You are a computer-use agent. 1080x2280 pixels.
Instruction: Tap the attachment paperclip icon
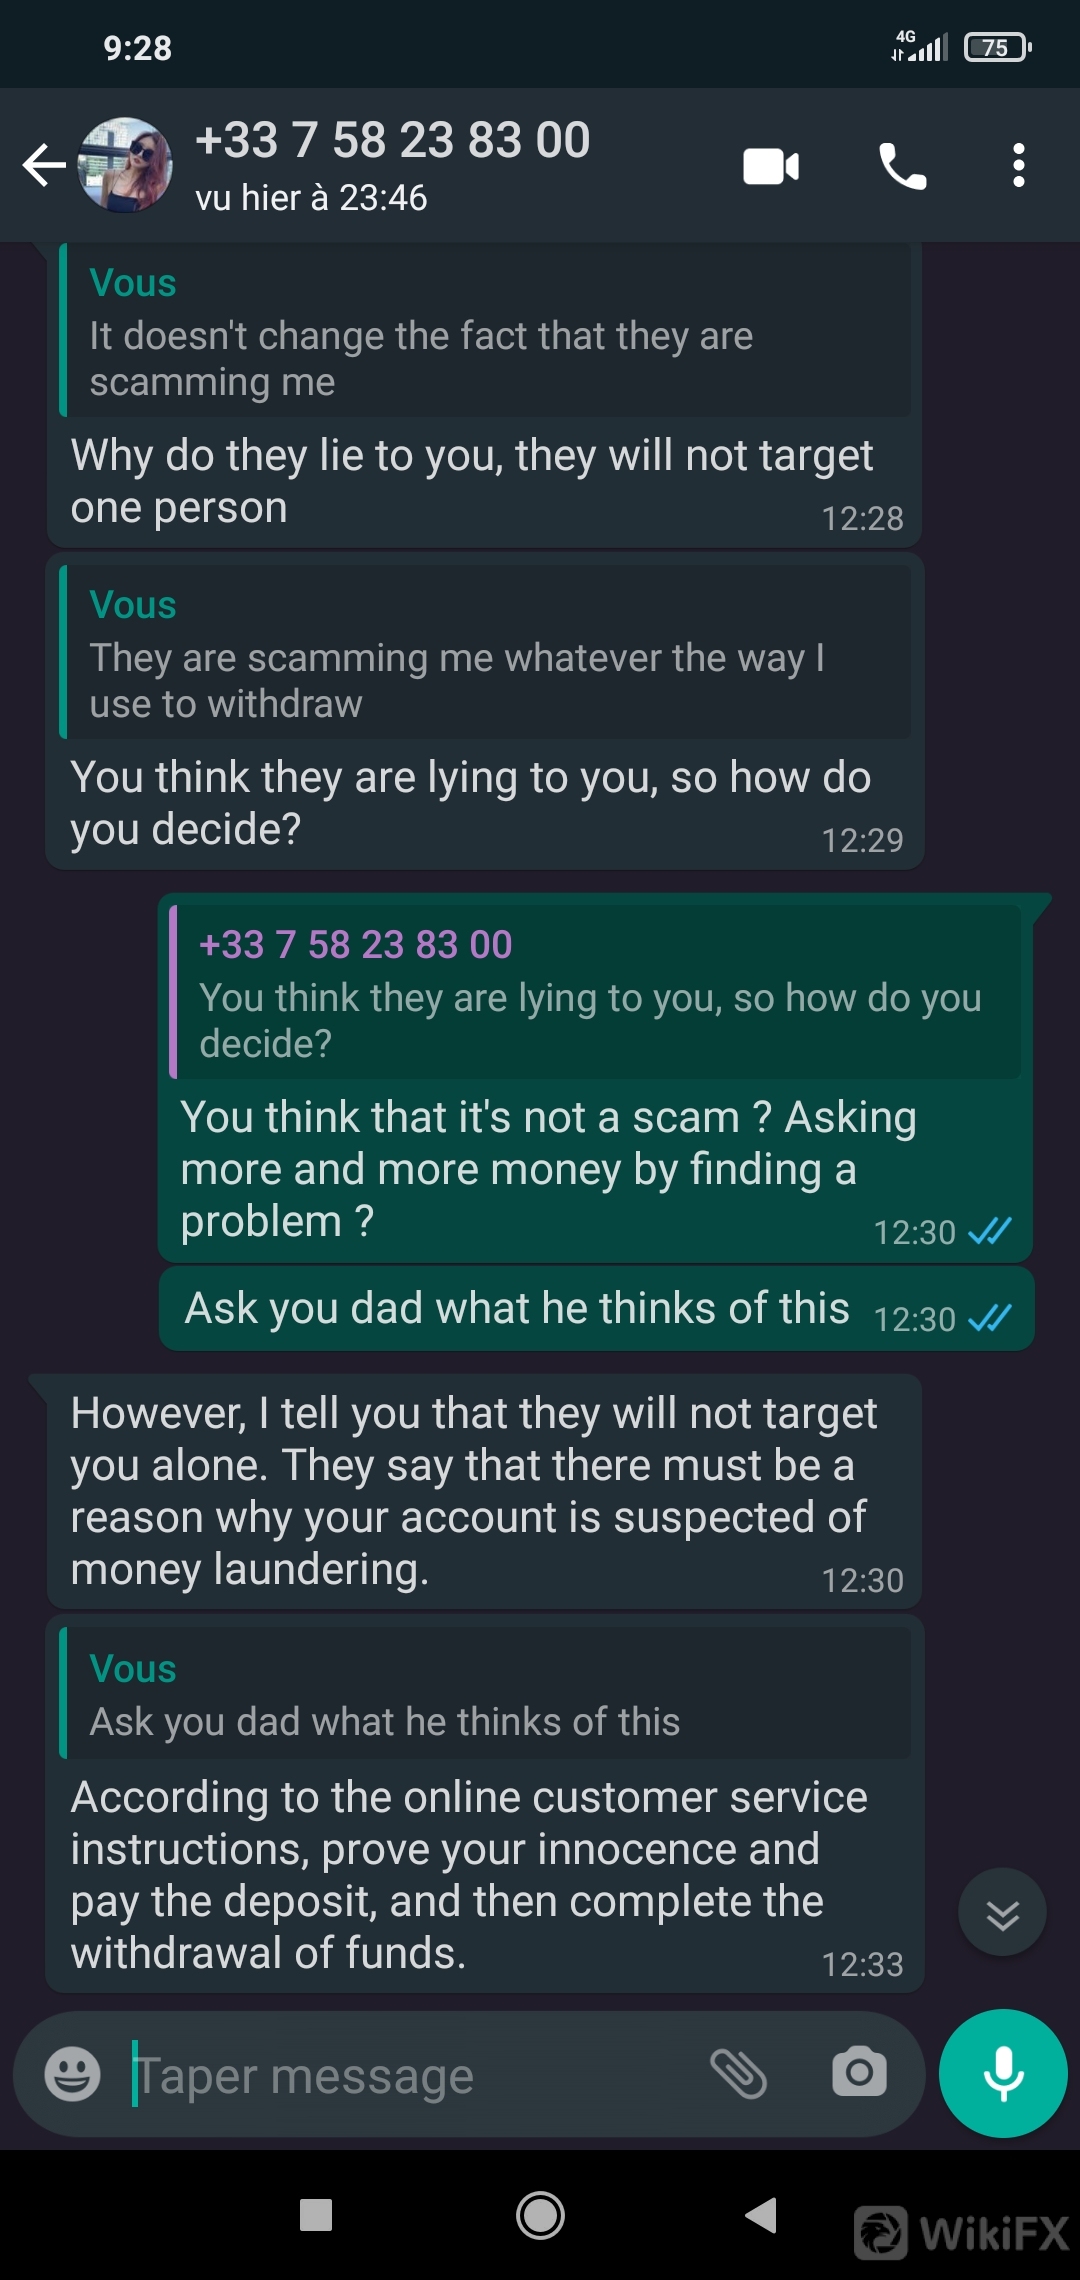point(738,2073)
